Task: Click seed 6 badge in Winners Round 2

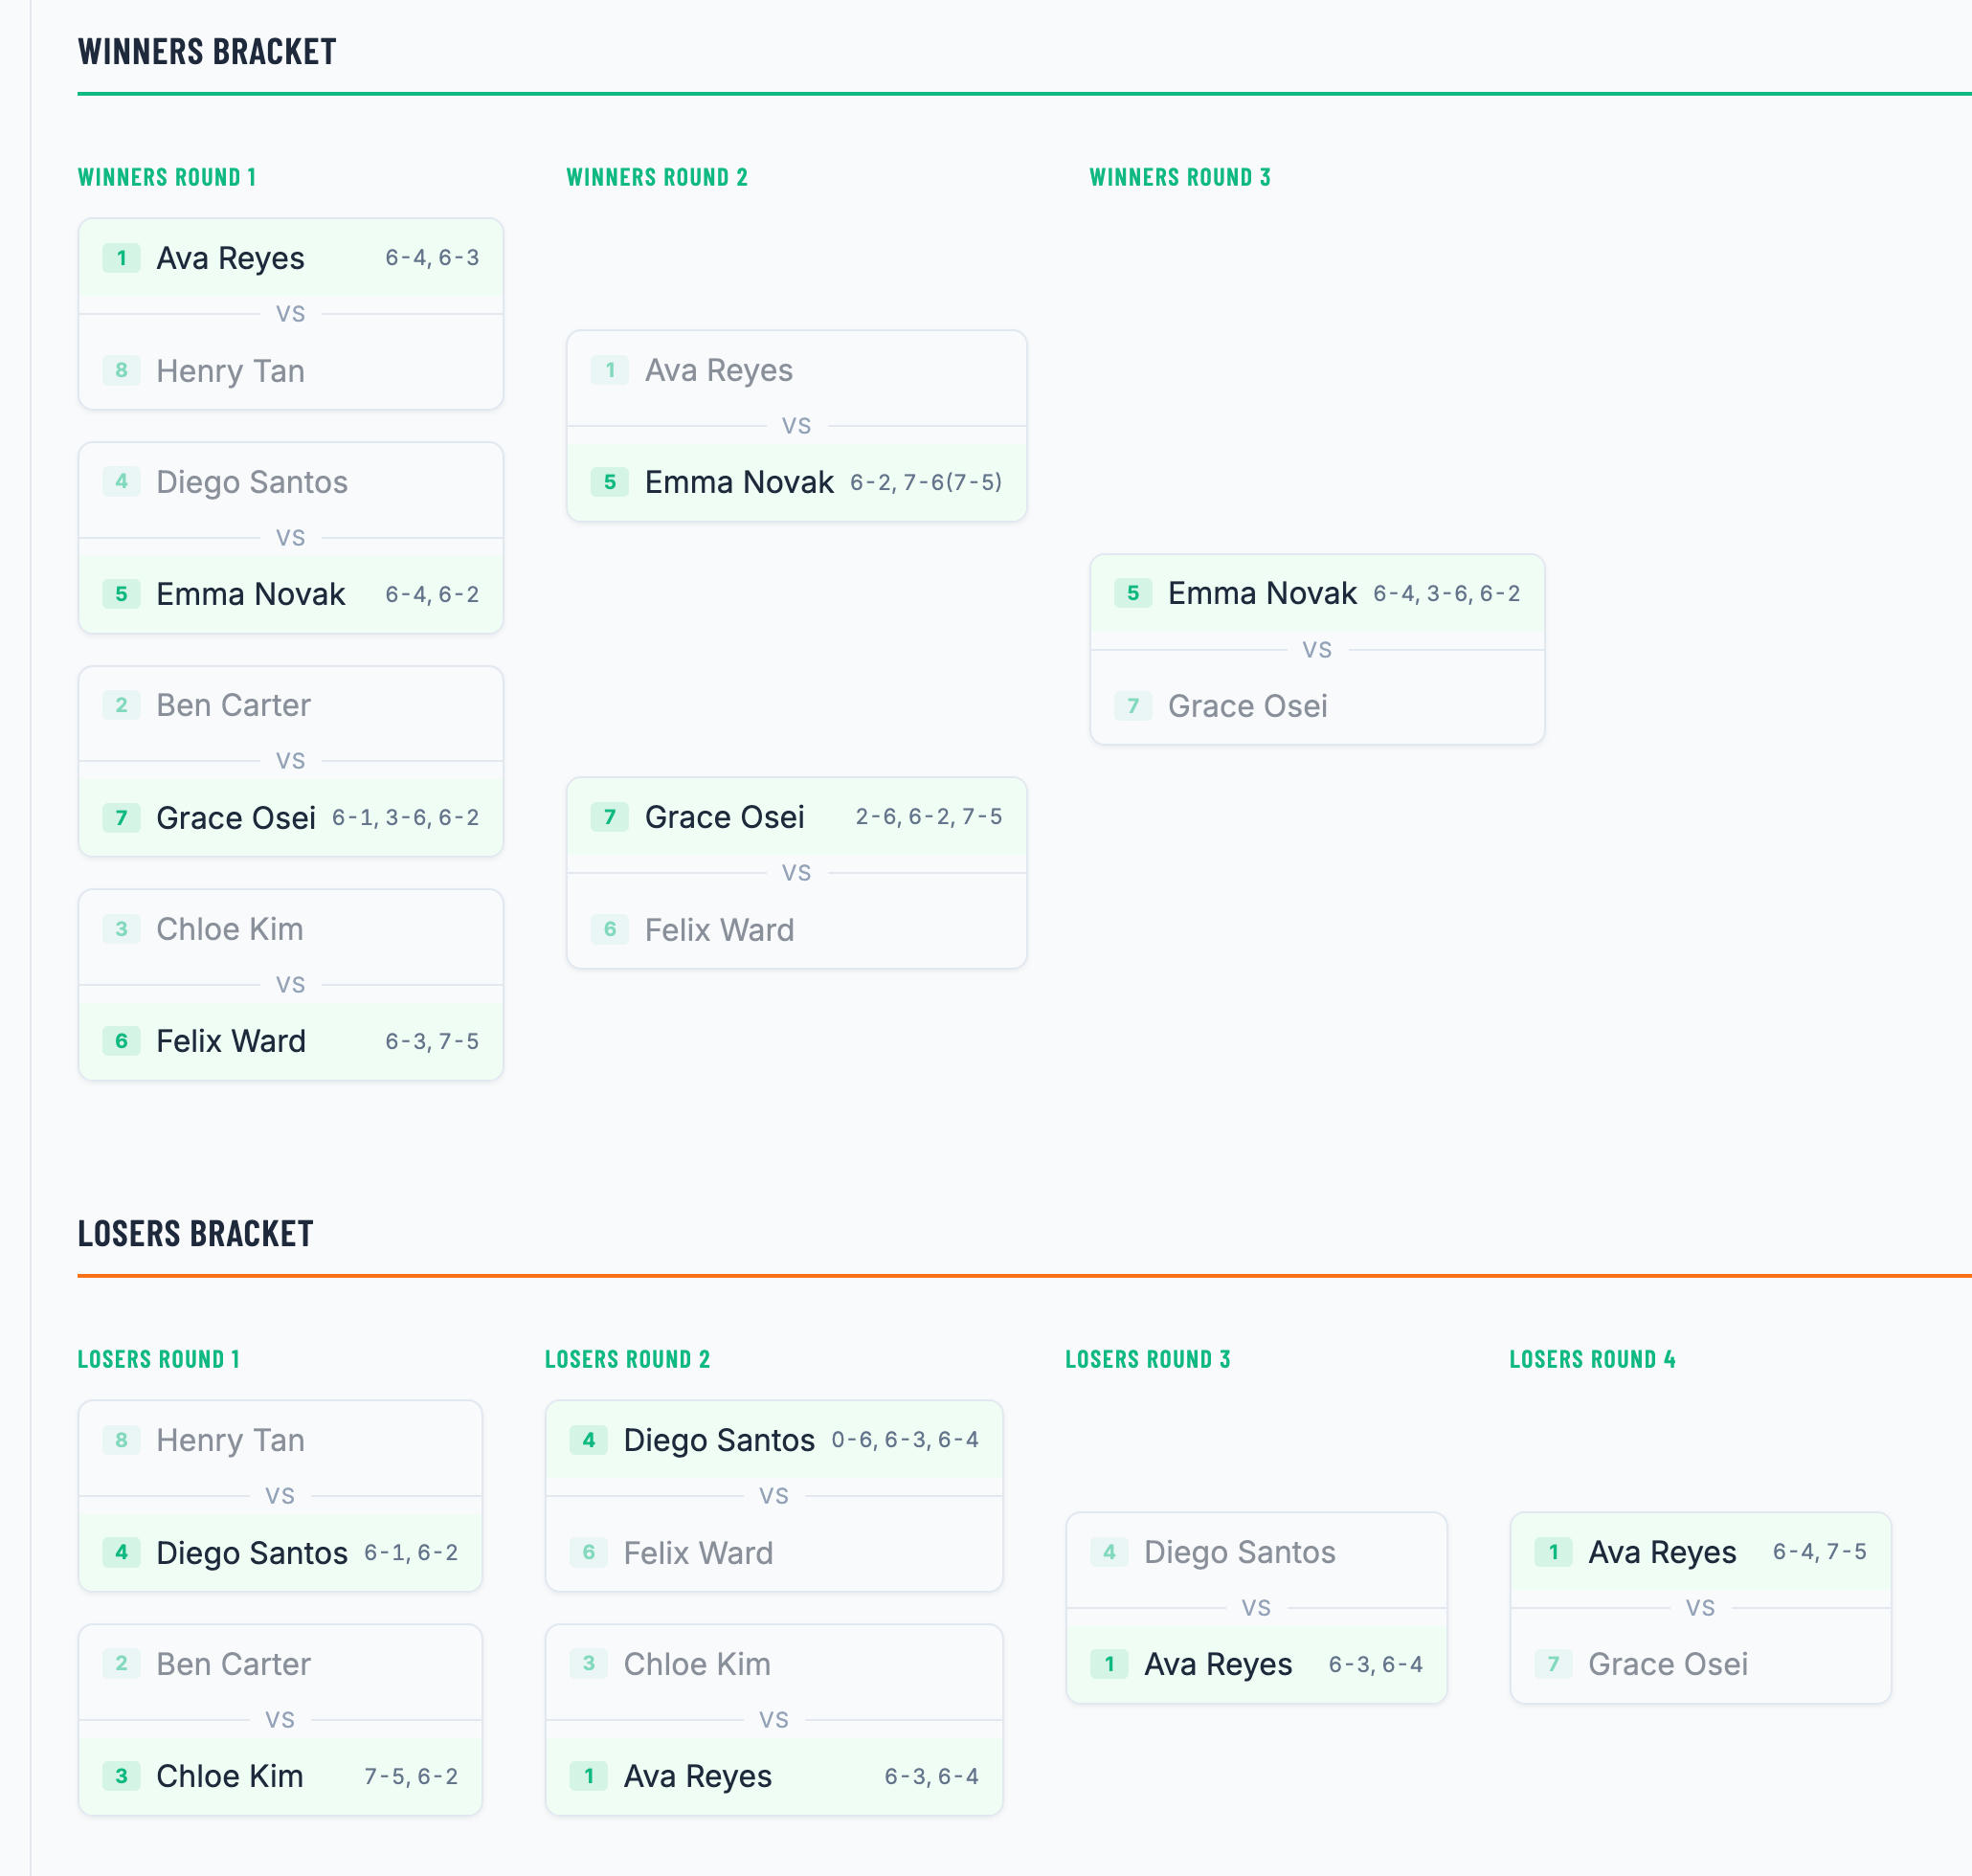Action: pyautogui.click(x=610, y=930)
